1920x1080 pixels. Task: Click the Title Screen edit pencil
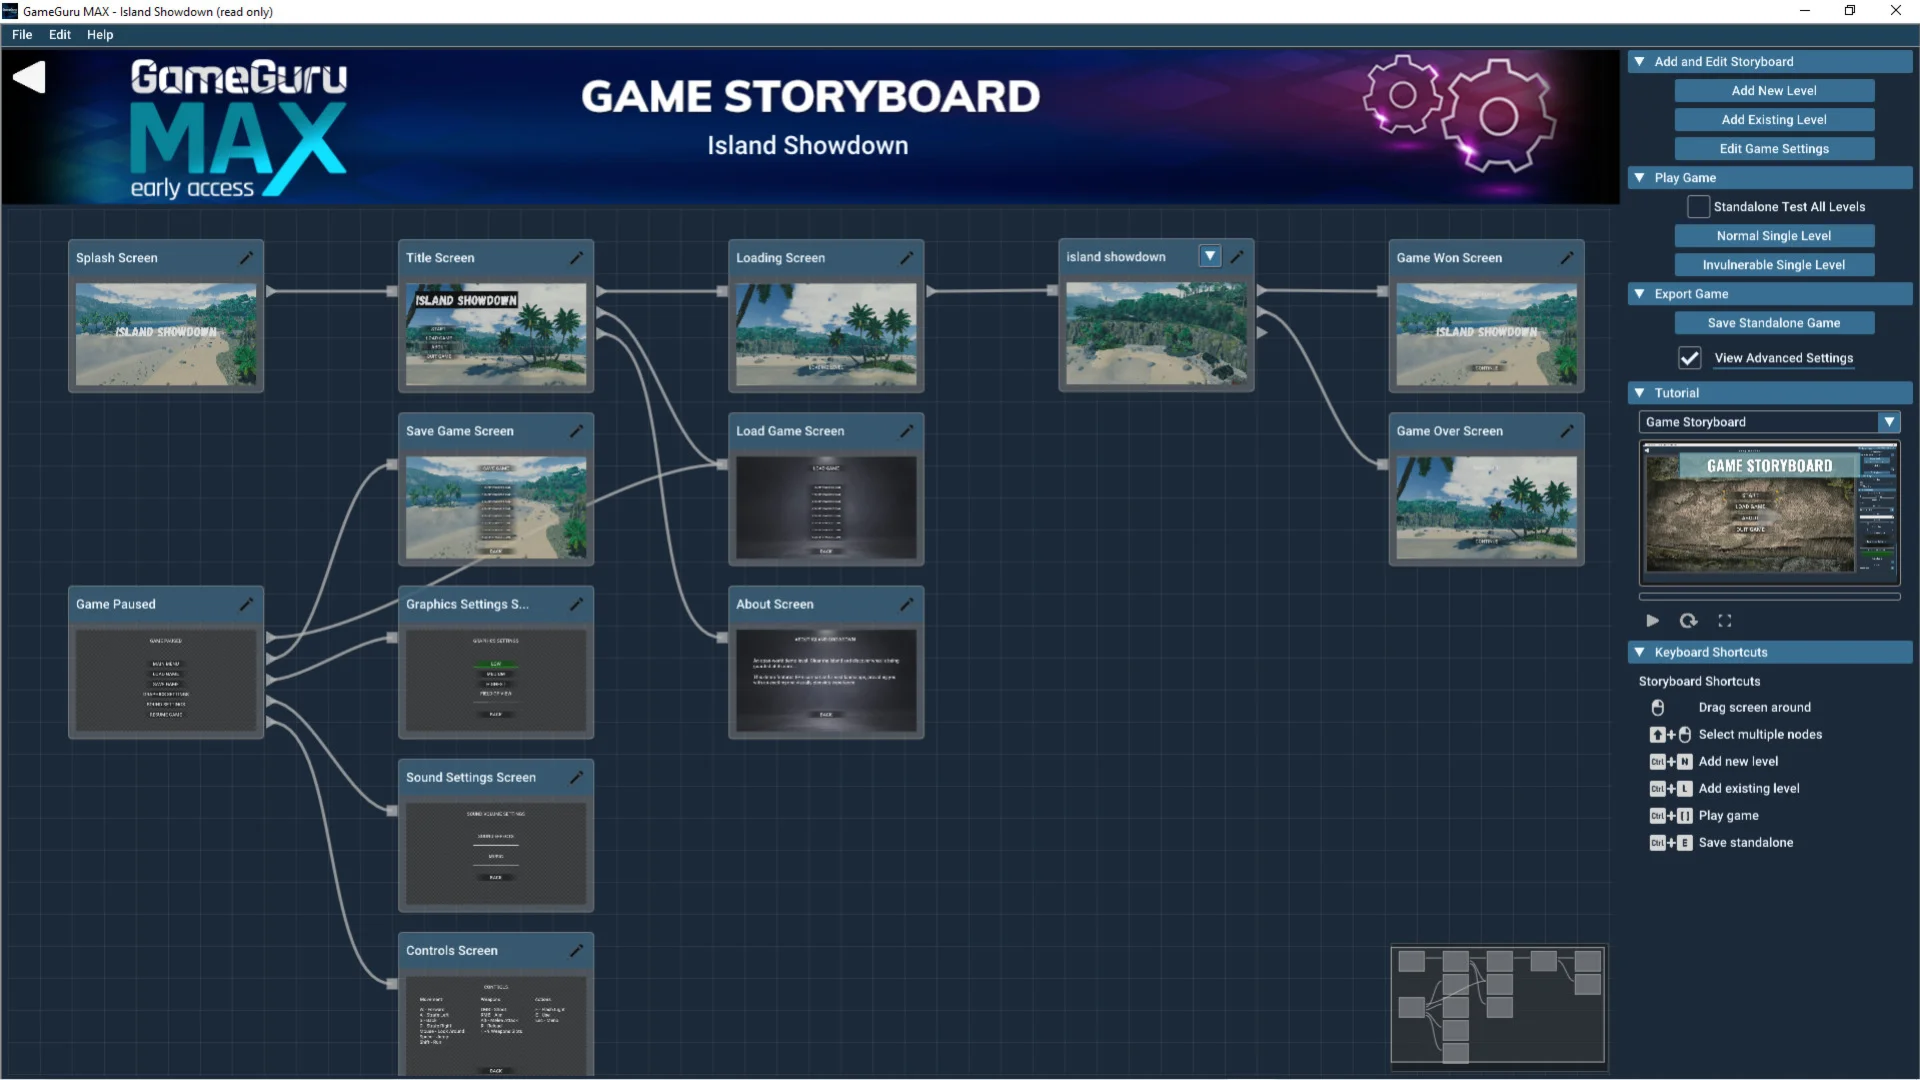(576, 258)
